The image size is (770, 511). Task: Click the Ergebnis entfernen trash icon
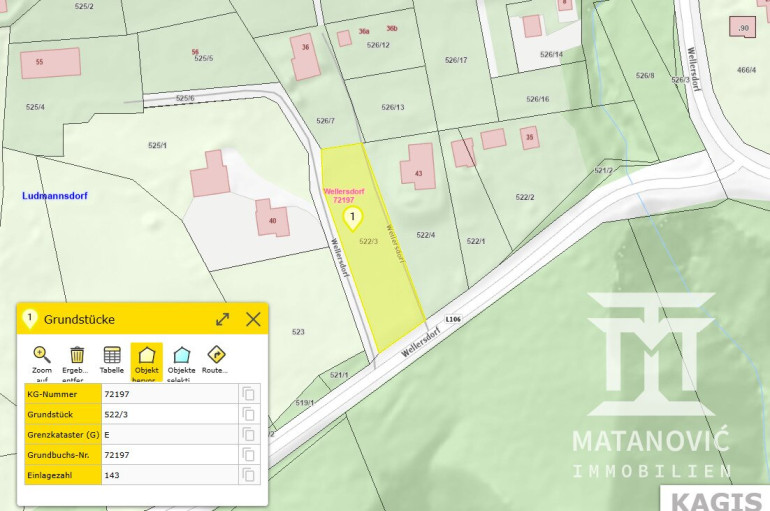77,354
